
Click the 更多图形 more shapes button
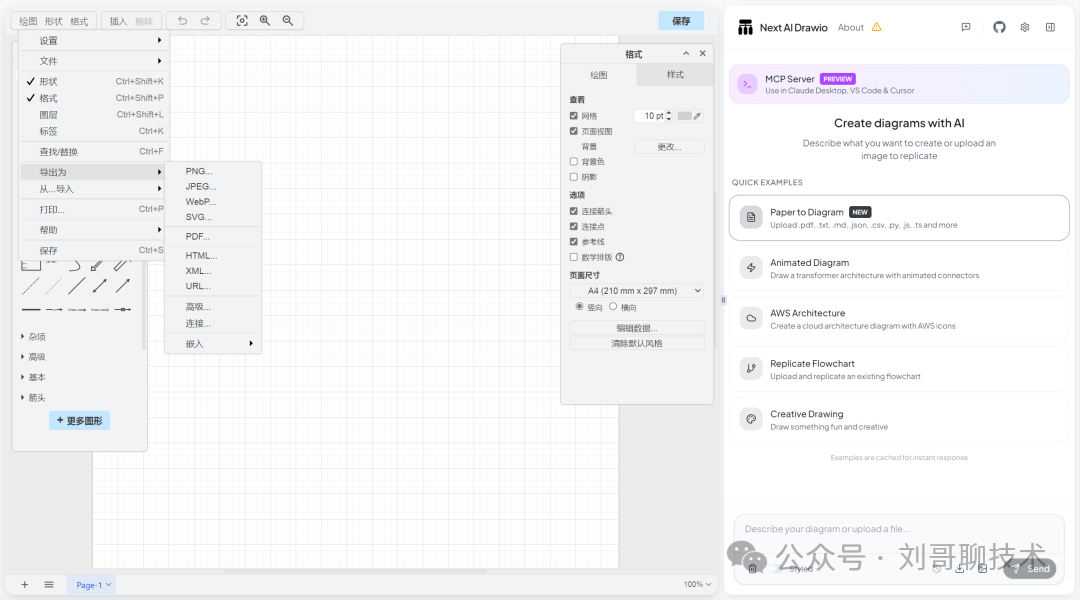pyautogui.click(x=79, y=421)
